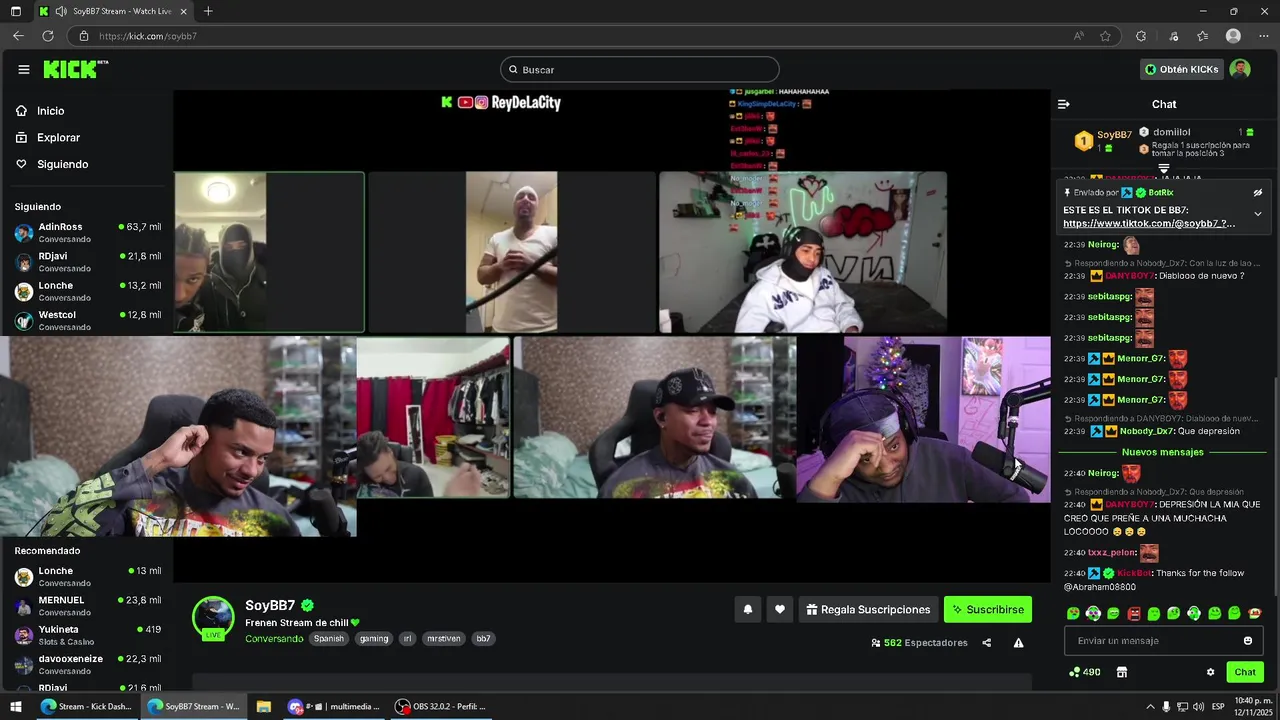Click the Enviar un mensaje field

click(x=1163, y=641)
